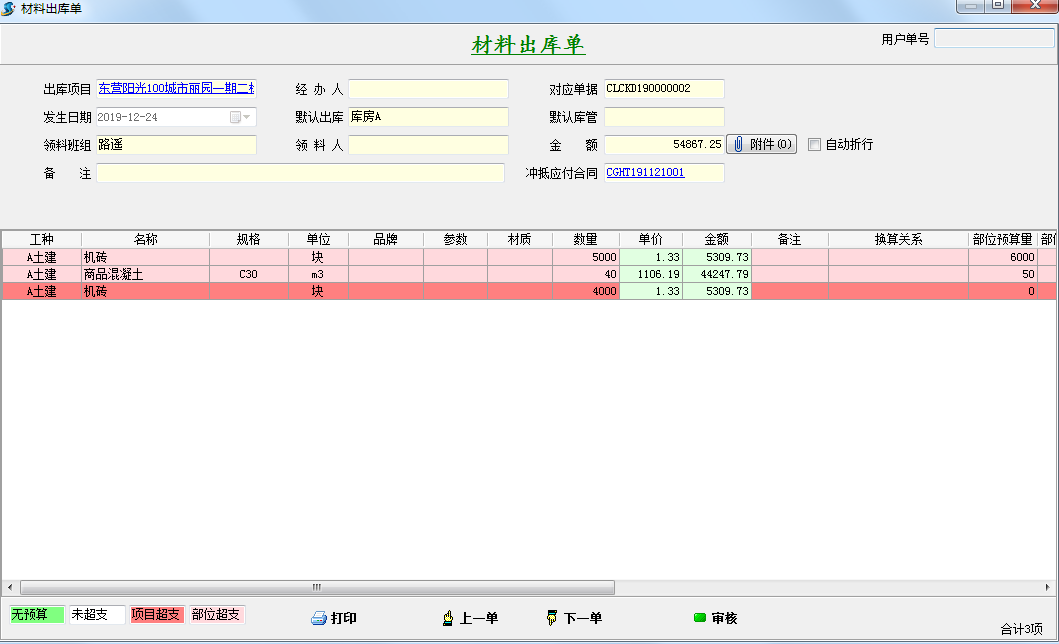Image resolution: width=1059 pixels, height=644 pixels.
Task: Open attachments via 附件(0) paperclip button
Action: pos(761,144)
